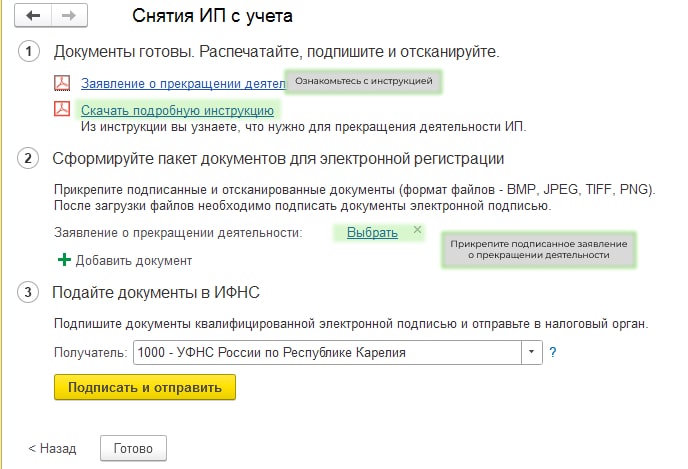The image size is (688, 469).
Task: Click the step 3 circle marker
Action: pos(30,293)
